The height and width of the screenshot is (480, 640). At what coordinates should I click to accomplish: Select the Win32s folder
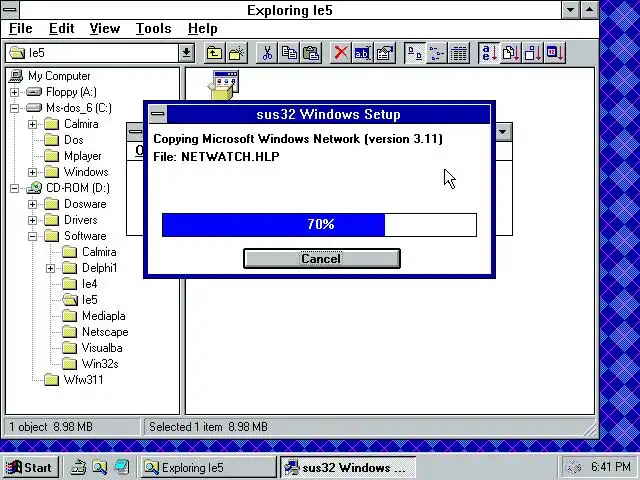pos(90,364)
